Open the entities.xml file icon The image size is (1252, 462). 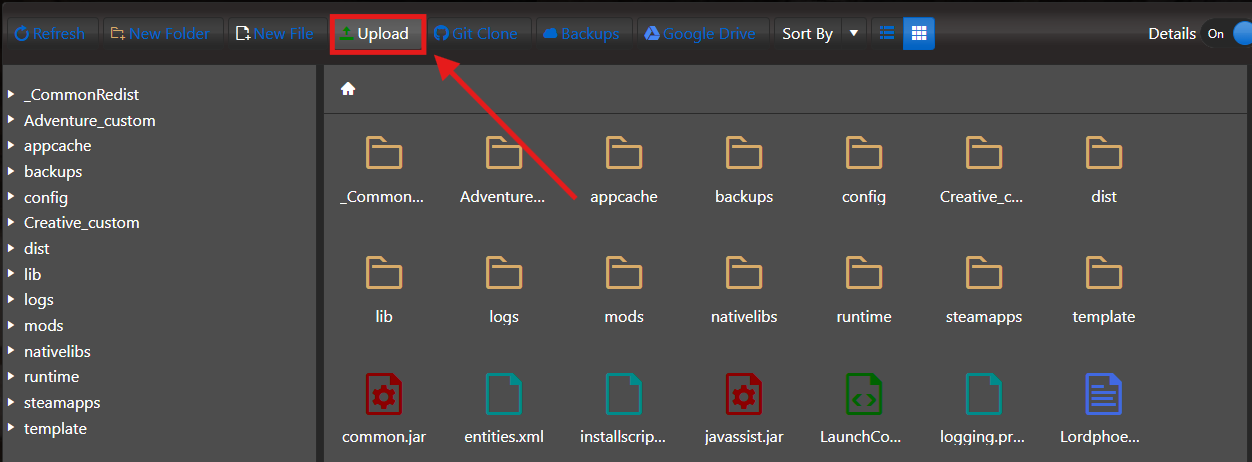[504, 393]
